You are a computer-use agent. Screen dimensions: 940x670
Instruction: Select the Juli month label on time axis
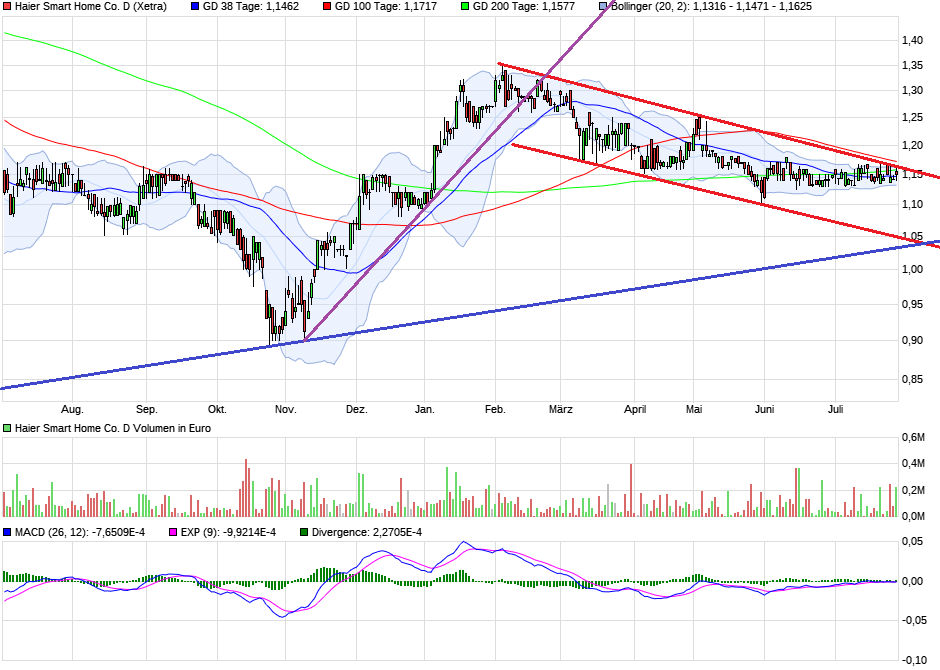[x=837, y=409]
